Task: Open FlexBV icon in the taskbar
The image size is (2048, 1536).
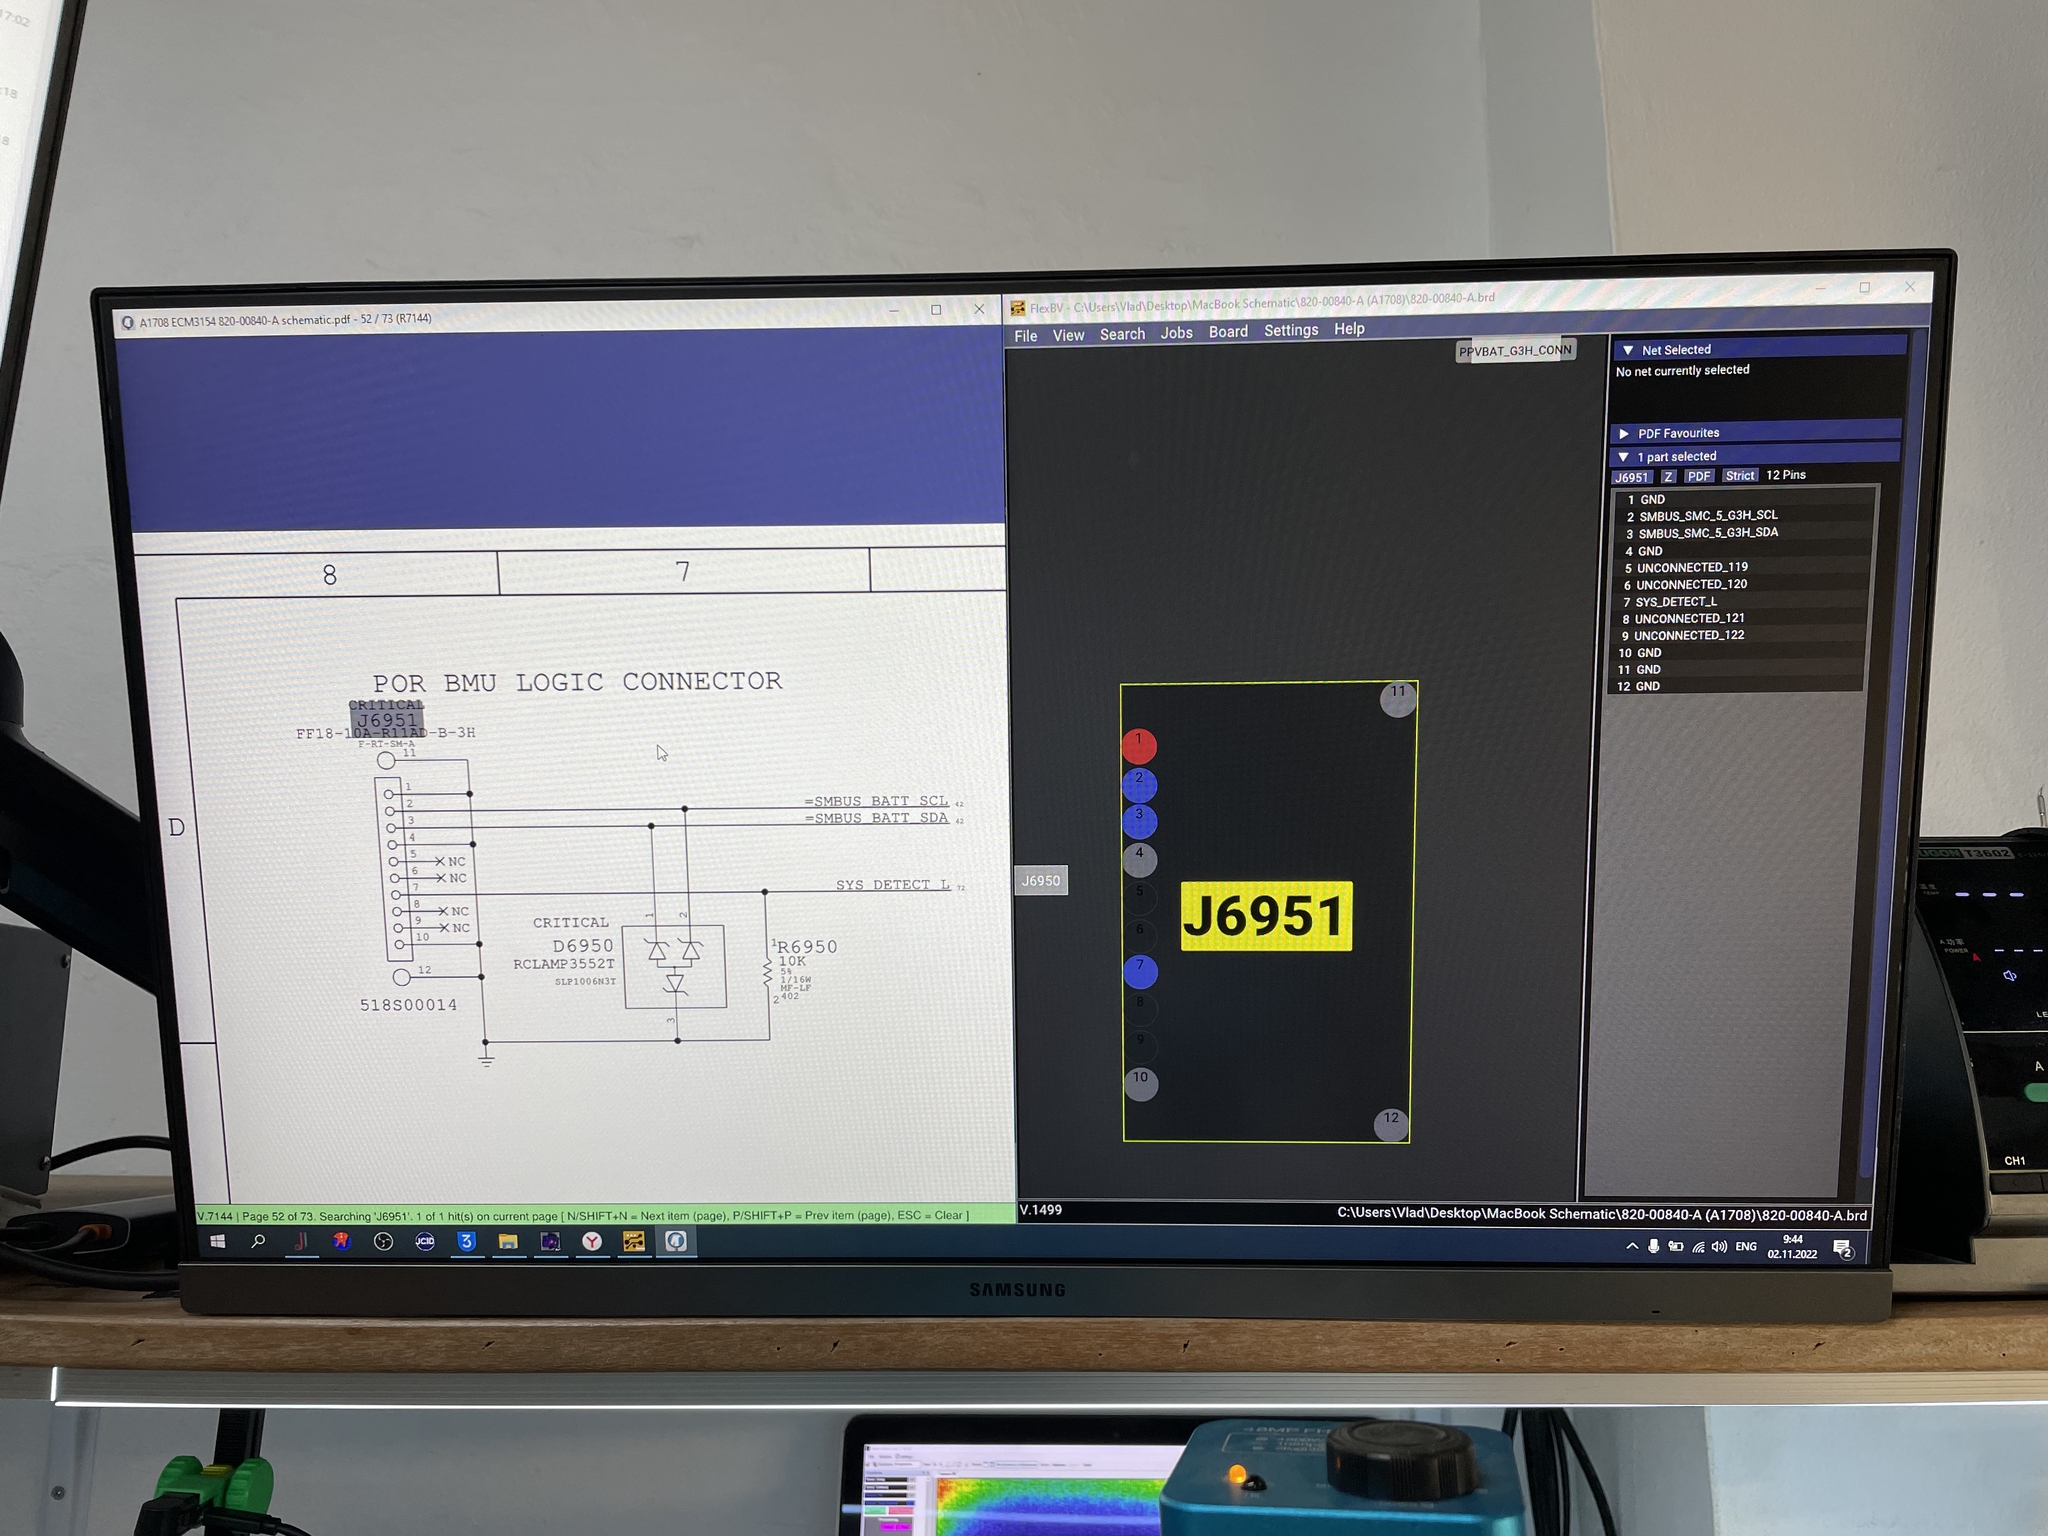Action: tap(633, 1242)
